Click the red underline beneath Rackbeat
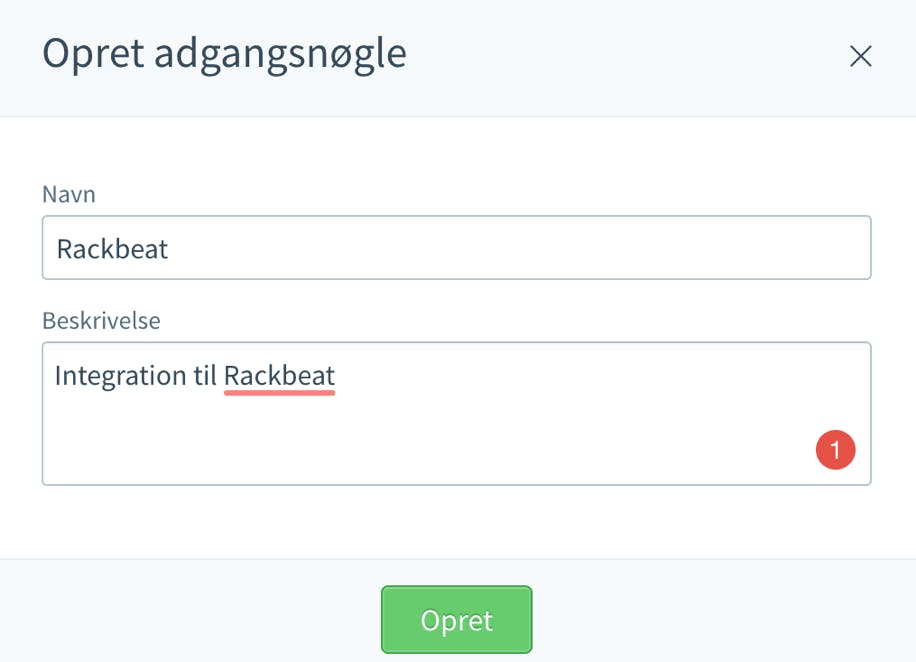This screenshot has height=662, width=916. tap(279, 393)
